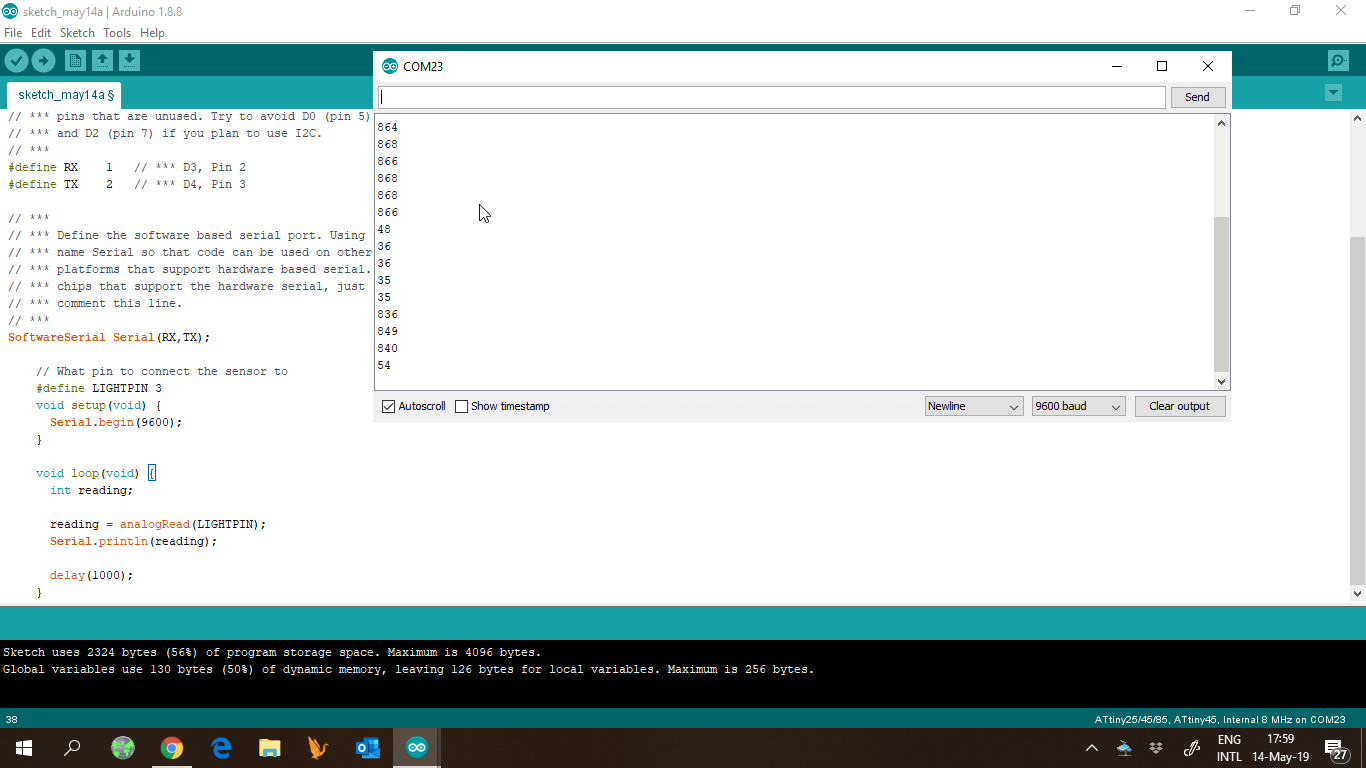
Task: Click the serial output value 849
Action: [x=388, y=331]
